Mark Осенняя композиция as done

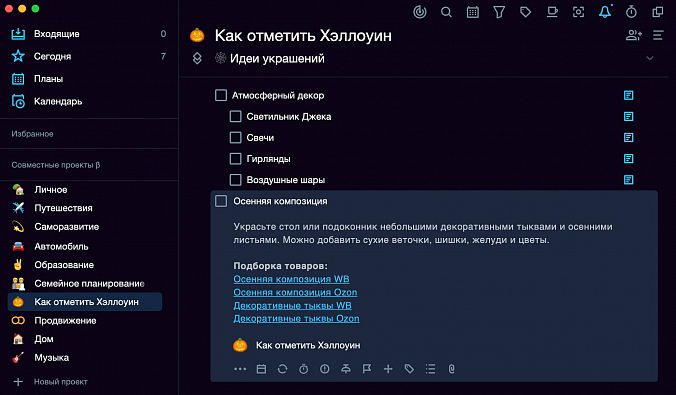(221, 201)
